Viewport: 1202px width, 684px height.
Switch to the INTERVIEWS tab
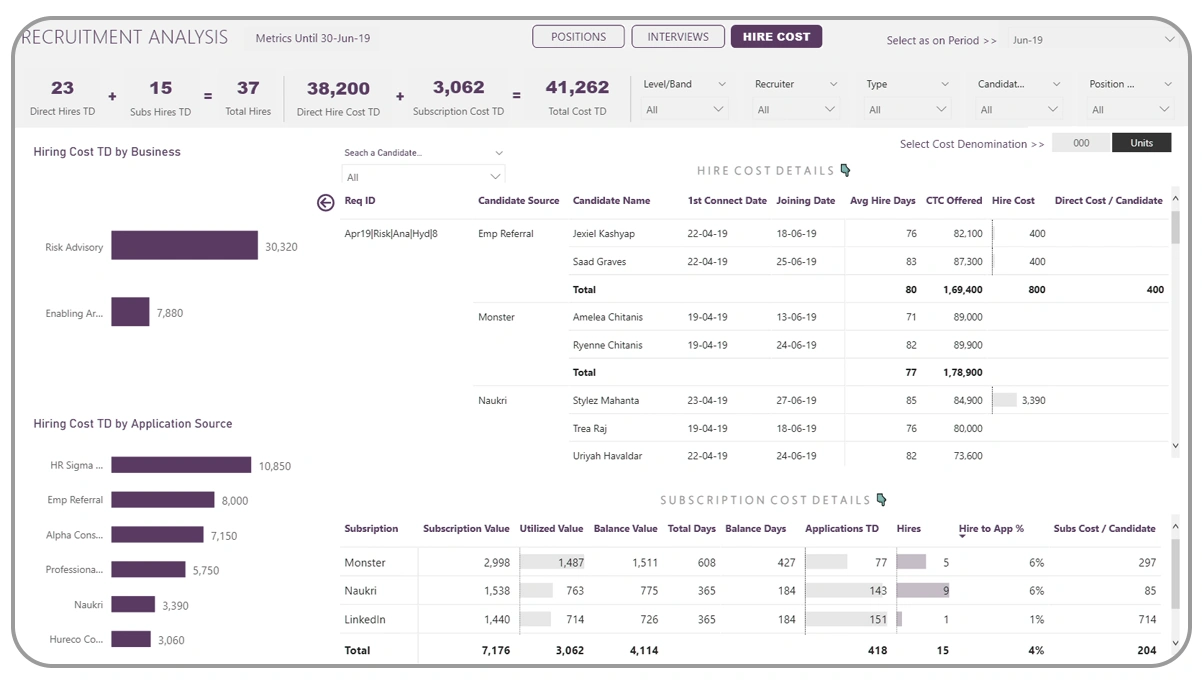click(x=678, y=36)
